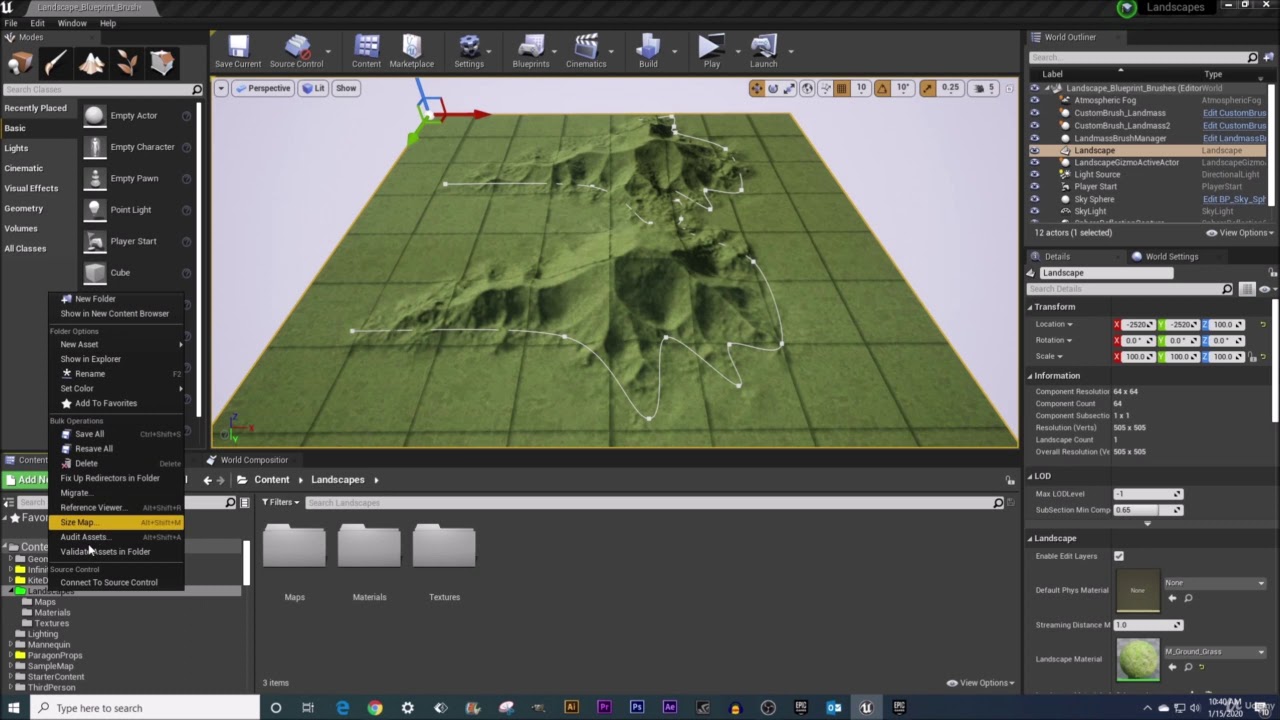Toggle scale snapping in viewport toolbar
Viewport: 1280px width, 720px height.
pos(927,88)
